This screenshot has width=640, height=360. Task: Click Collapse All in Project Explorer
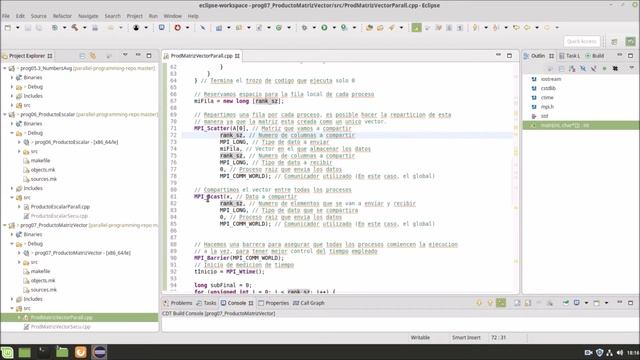click(x=82, y=56)
